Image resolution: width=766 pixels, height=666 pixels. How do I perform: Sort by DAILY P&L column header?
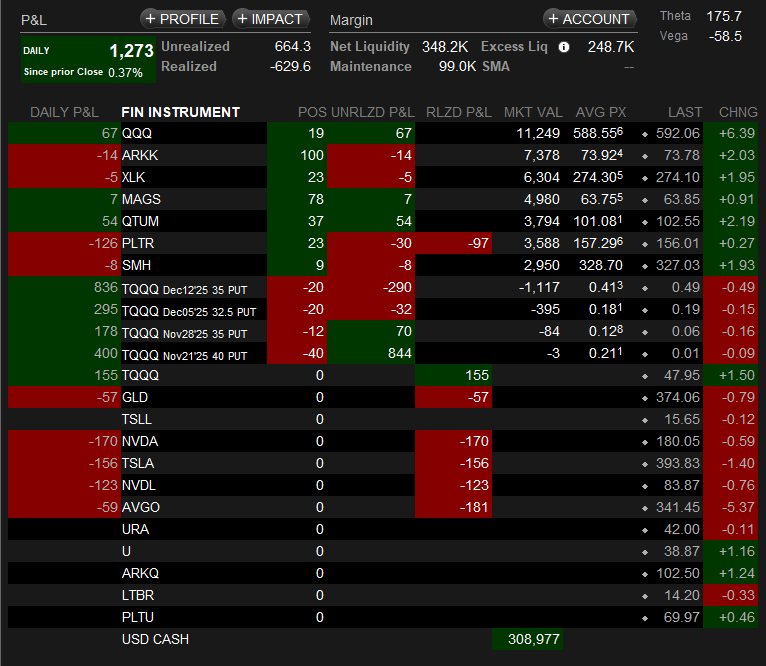(64, 112)
